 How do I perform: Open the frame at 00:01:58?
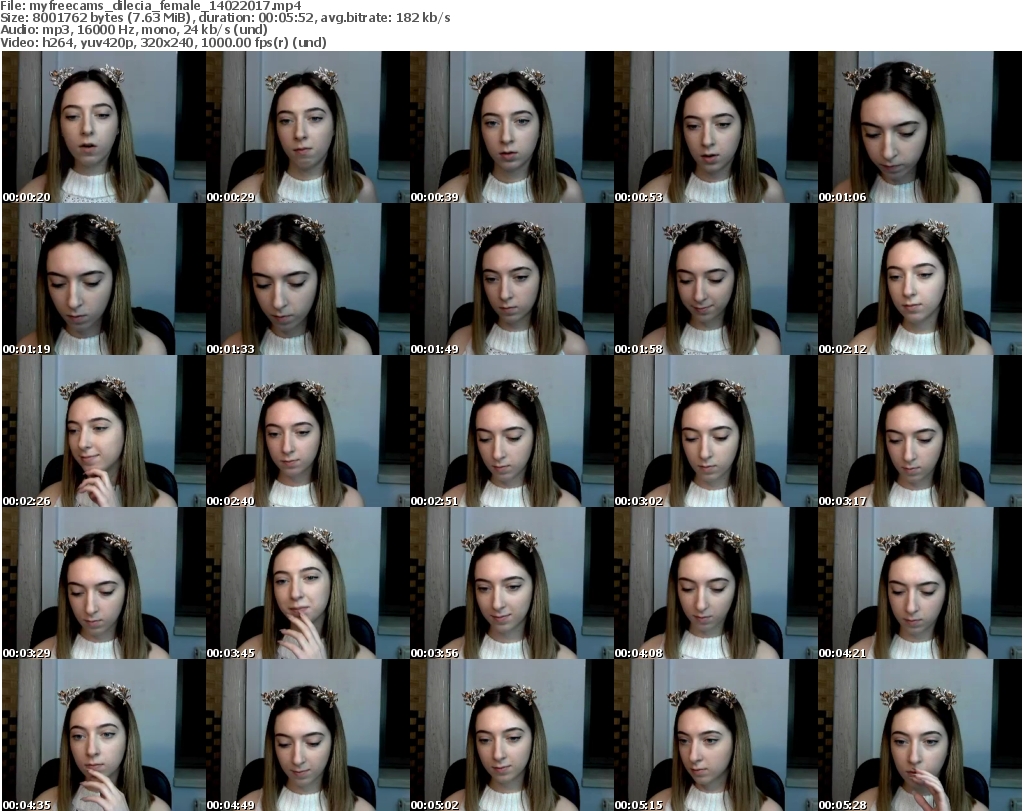point(715,279)
